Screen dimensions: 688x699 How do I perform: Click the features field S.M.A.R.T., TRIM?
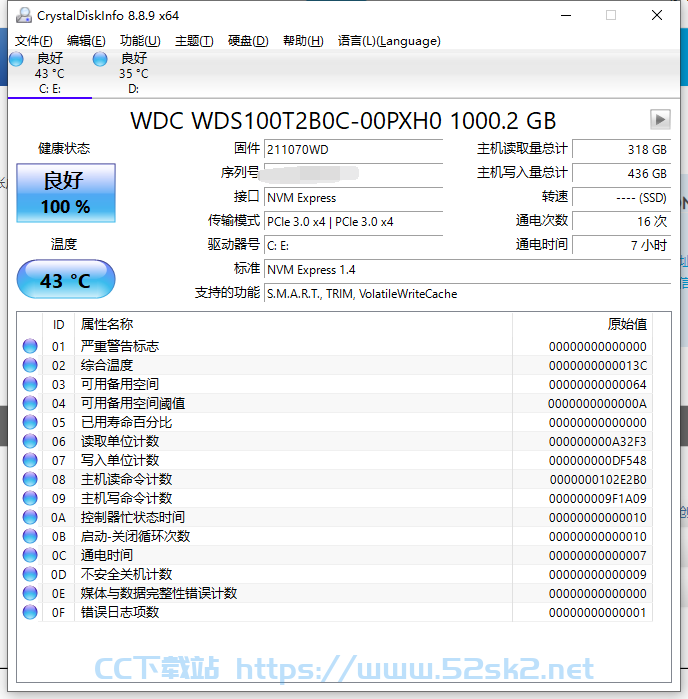click(x=467, y=294)
